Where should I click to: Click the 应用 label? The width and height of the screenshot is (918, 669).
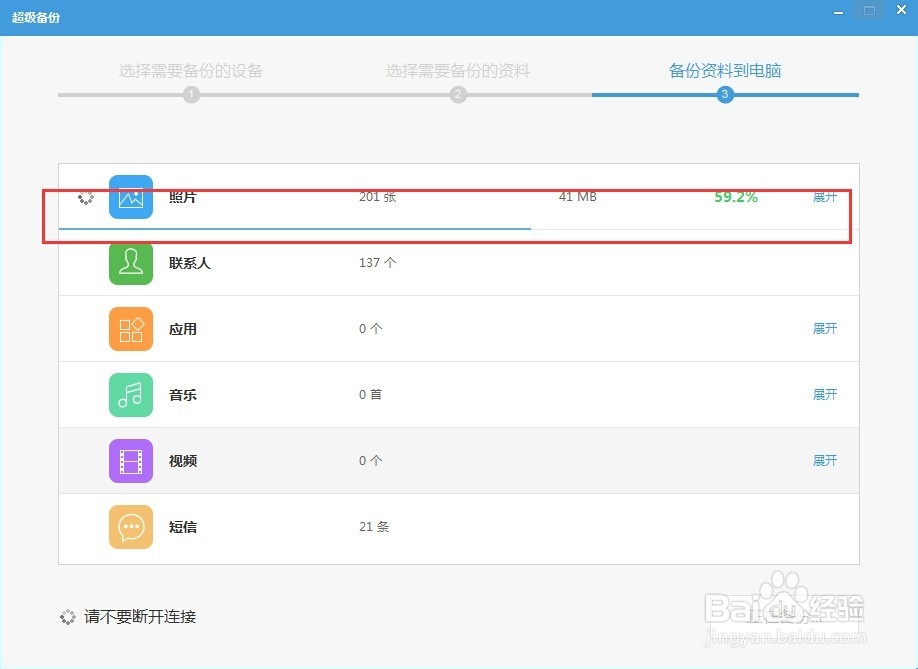pyautogui.click(x=183, y=329)
